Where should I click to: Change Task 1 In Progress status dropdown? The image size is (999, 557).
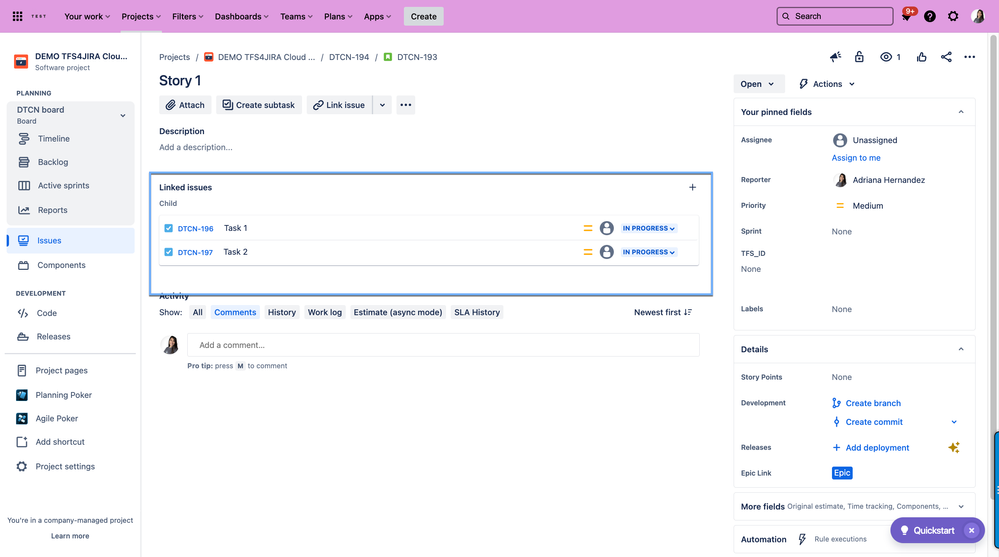(x=649, y=228)
